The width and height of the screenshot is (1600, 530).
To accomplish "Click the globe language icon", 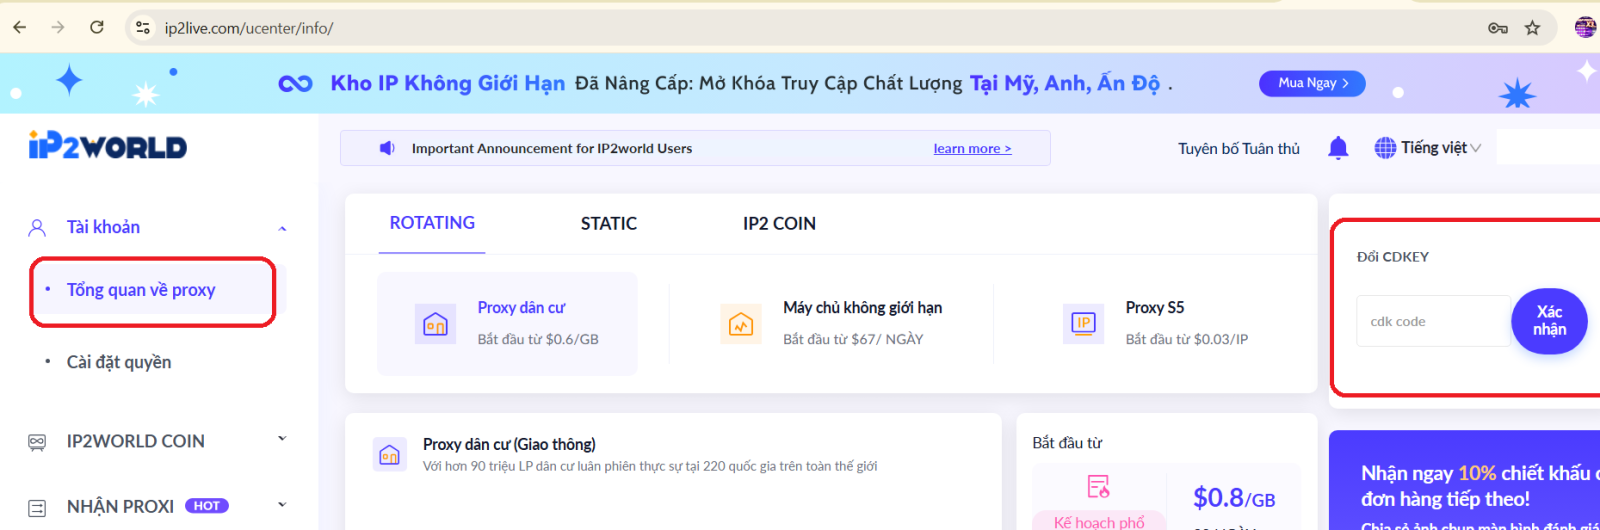I will click(x=1385, y=148).
